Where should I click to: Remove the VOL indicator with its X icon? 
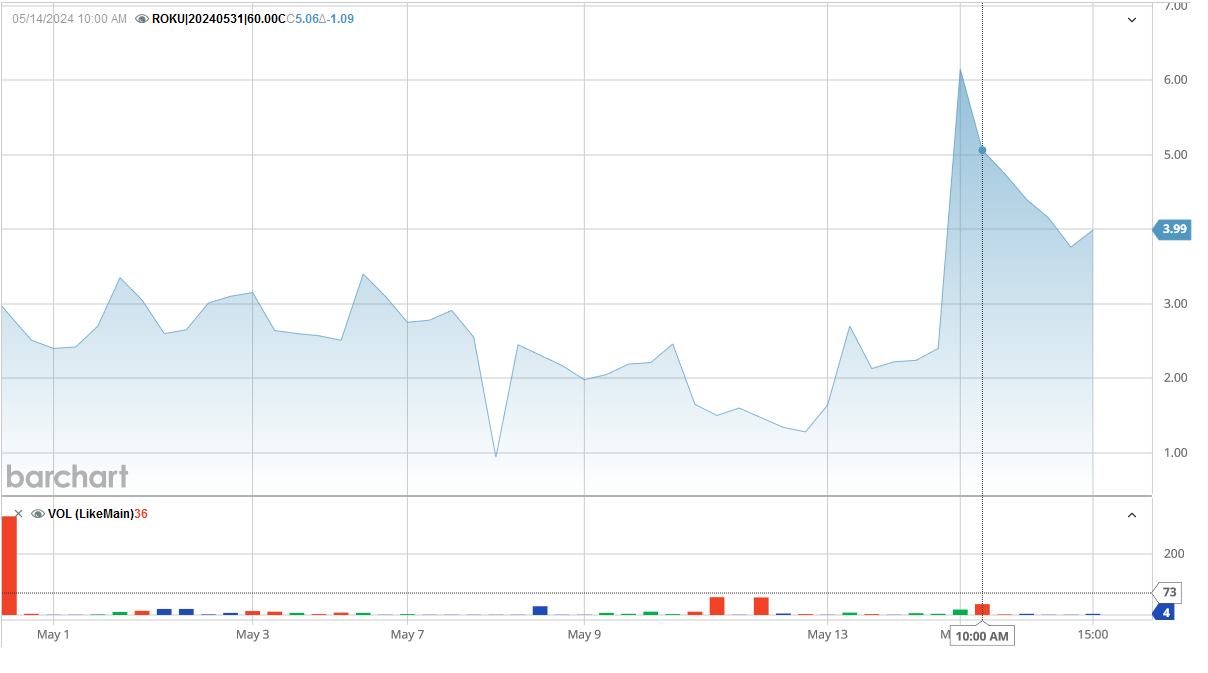[18, 513]
